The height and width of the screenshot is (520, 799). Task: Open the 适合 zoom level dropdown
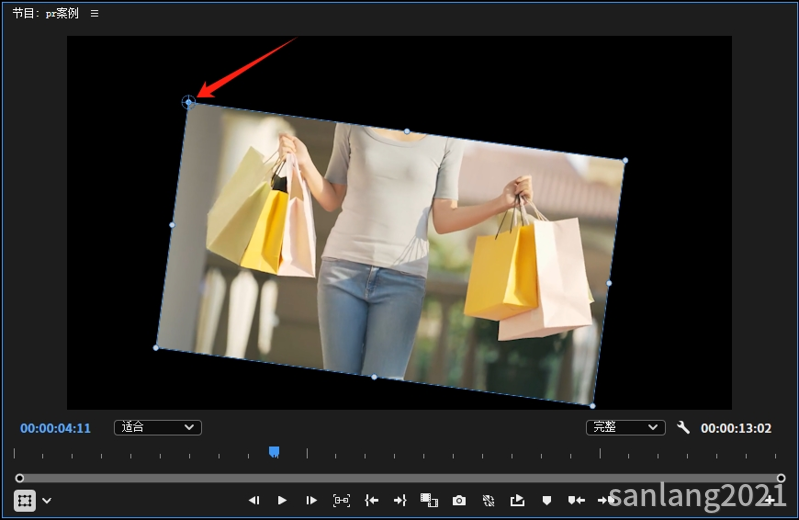158,428
